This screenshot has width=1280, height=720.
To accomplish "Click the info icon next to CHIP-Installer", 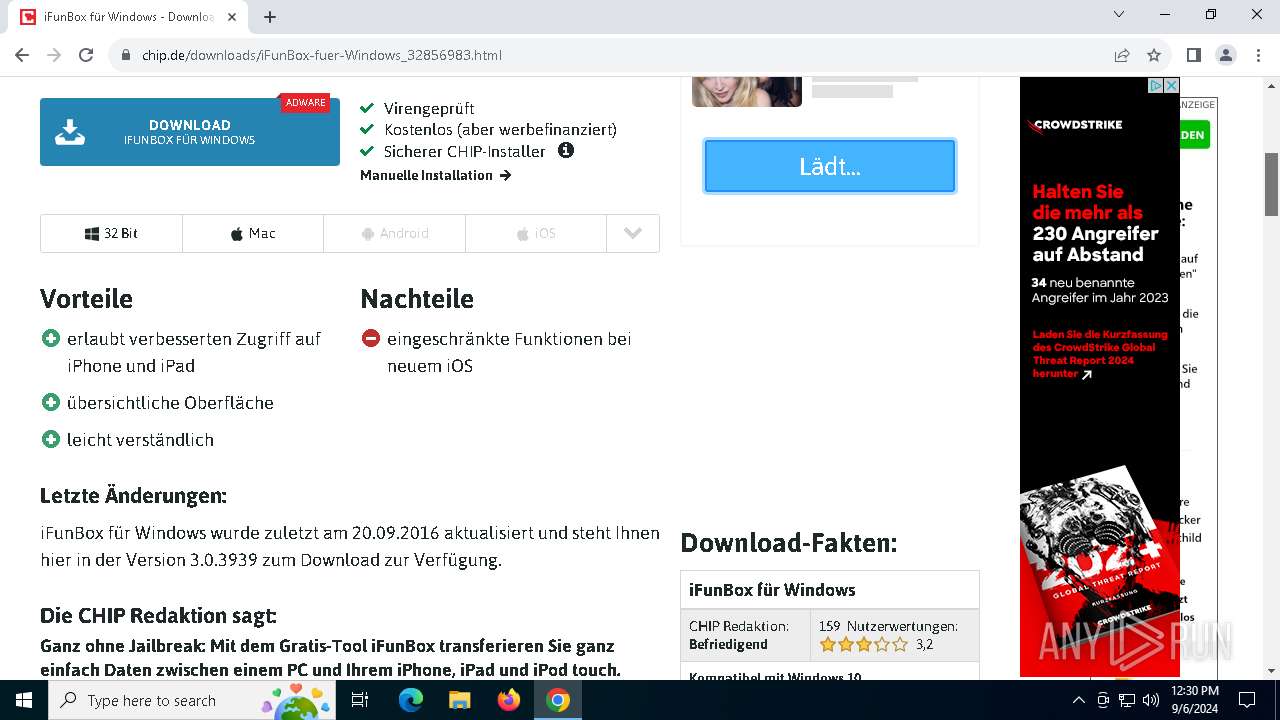I will 566,151.
